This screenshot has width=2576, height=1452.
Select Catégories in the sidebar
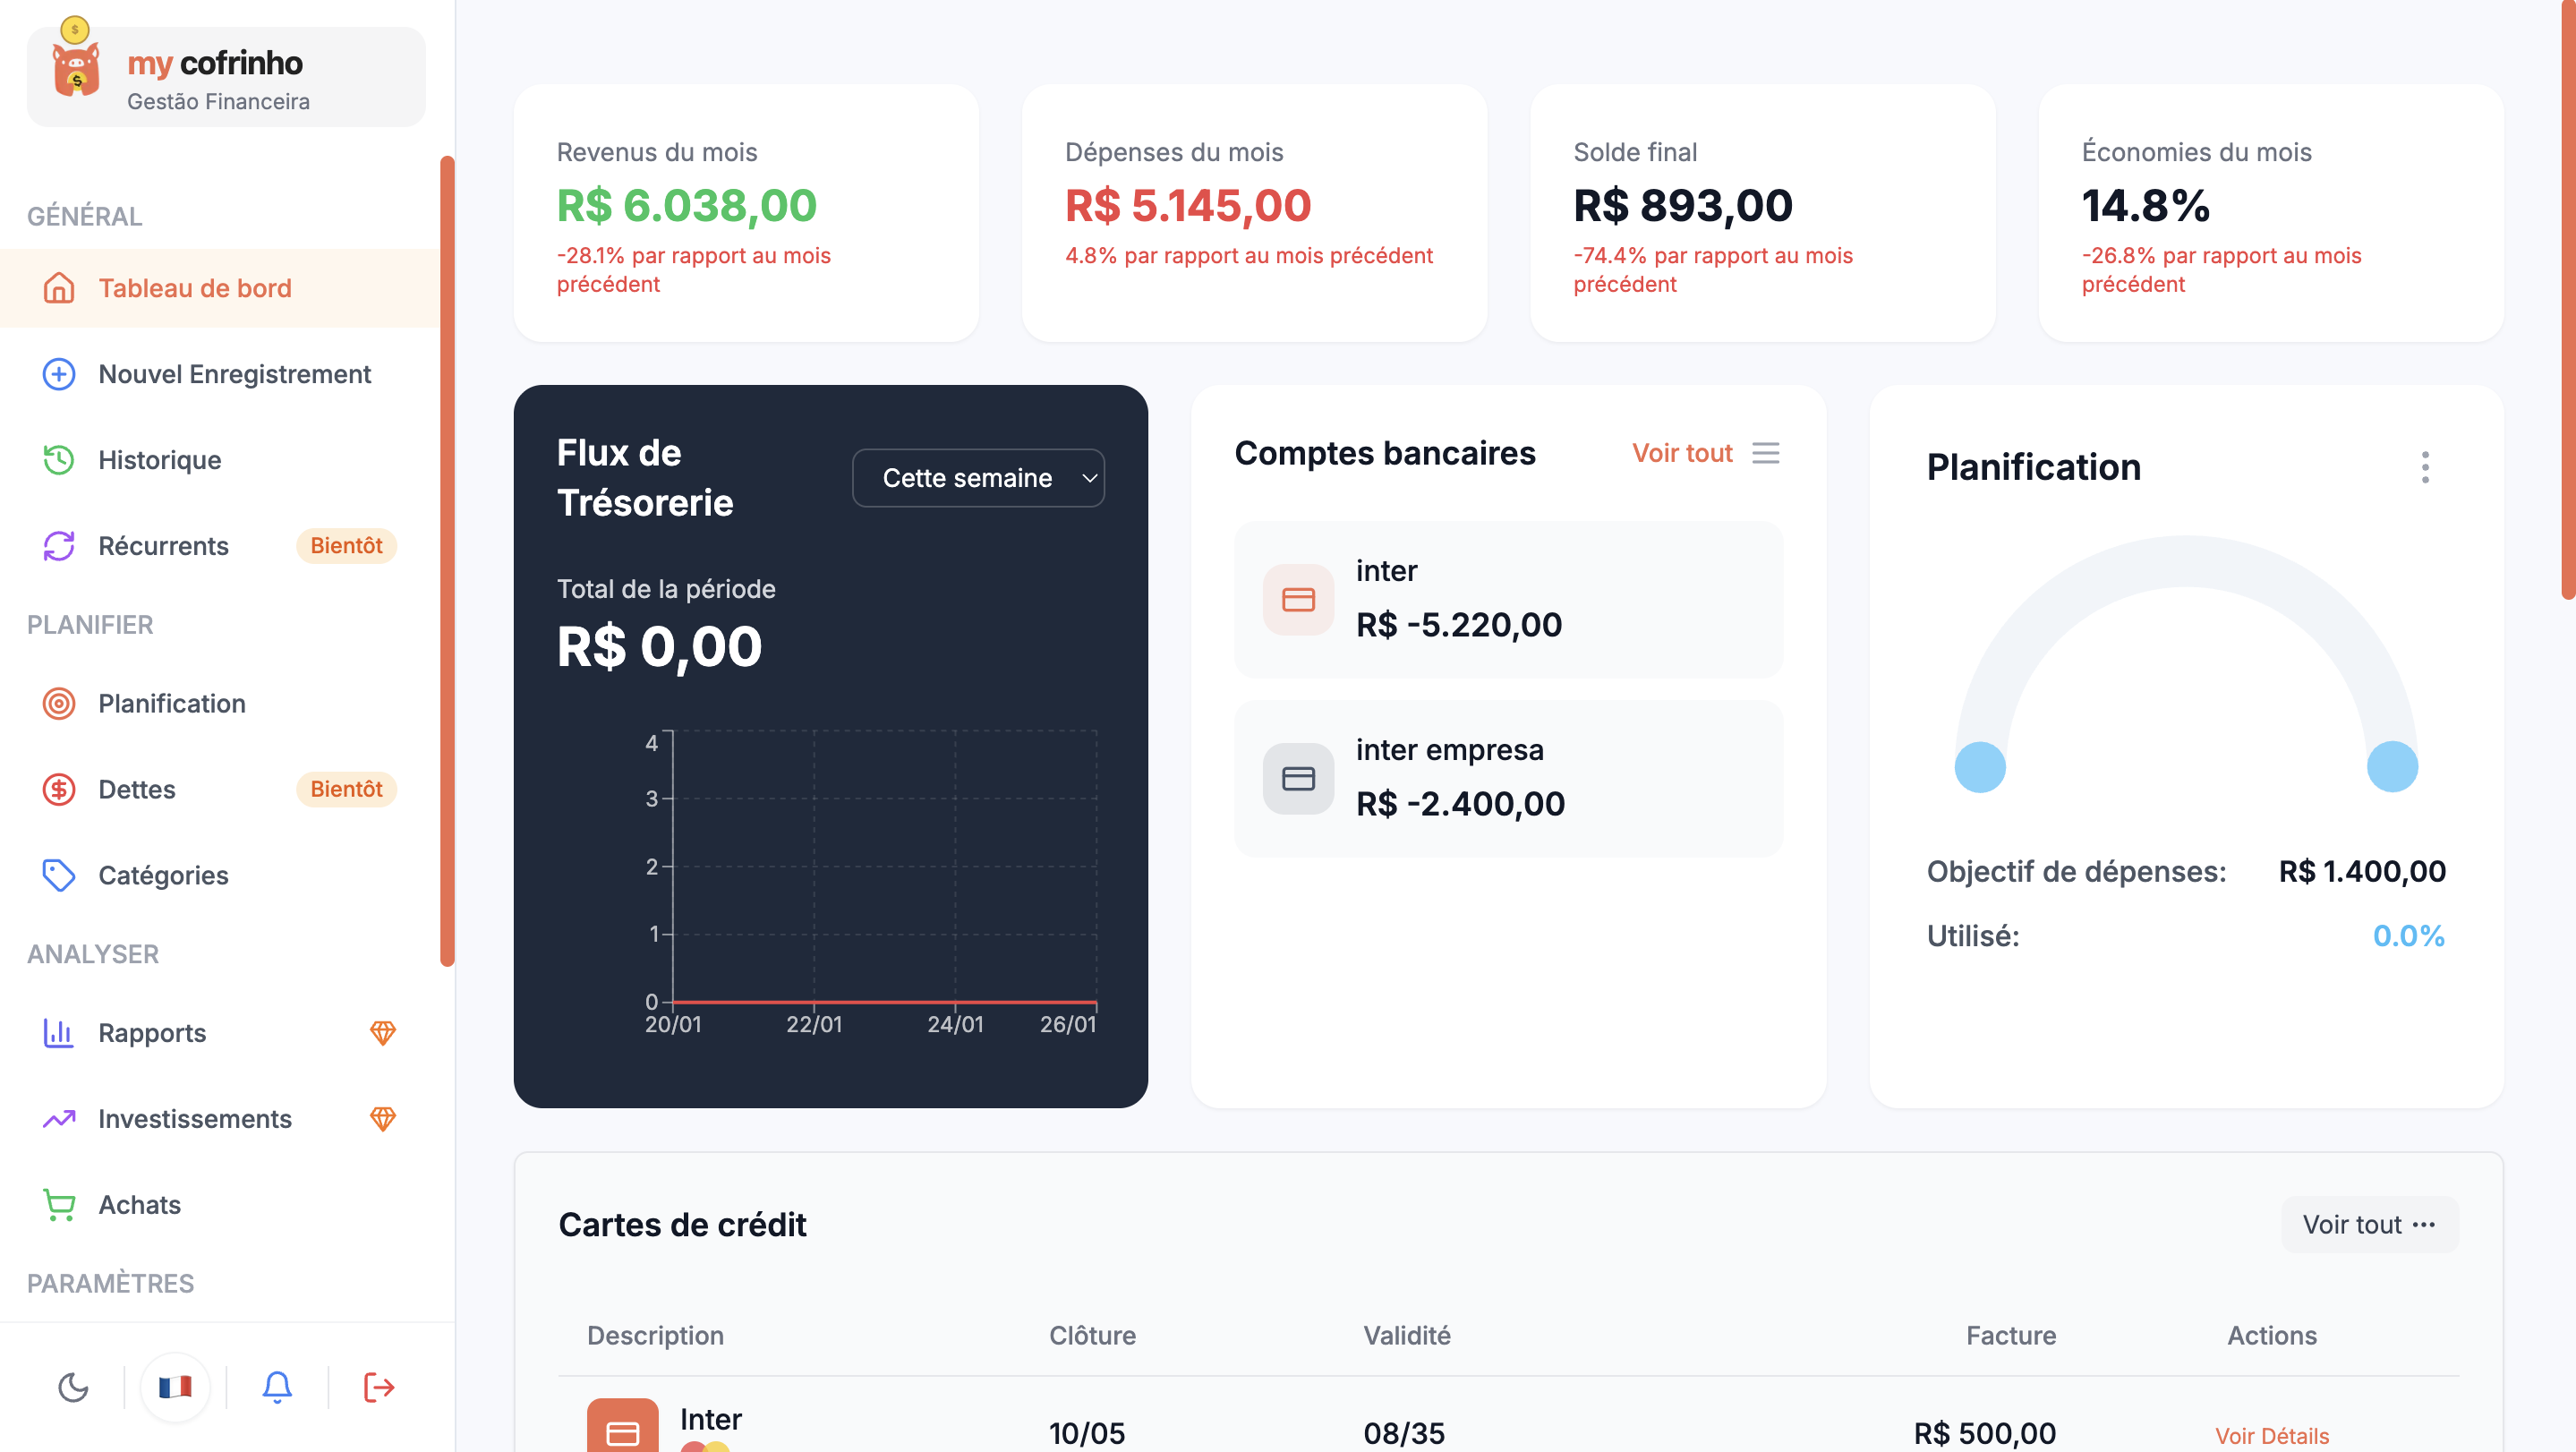[163, 875]
